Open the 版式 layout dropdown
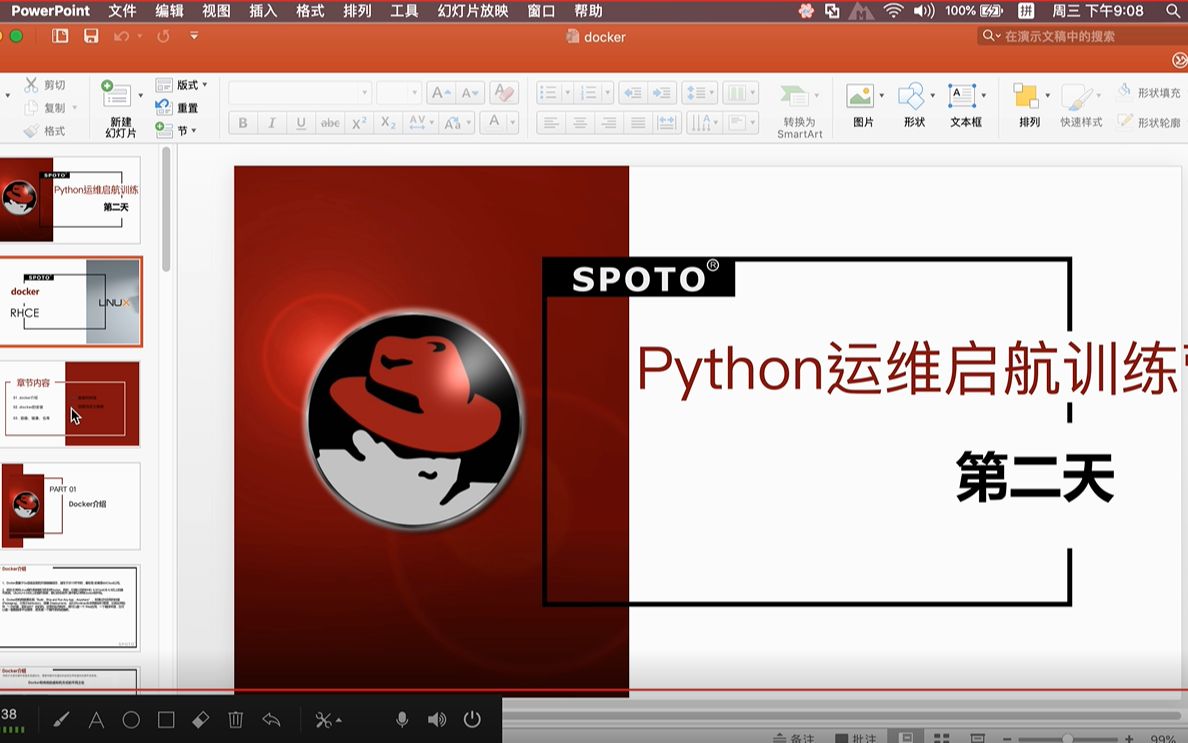This screenshot has width=1188, height=743. coord(182,85)
